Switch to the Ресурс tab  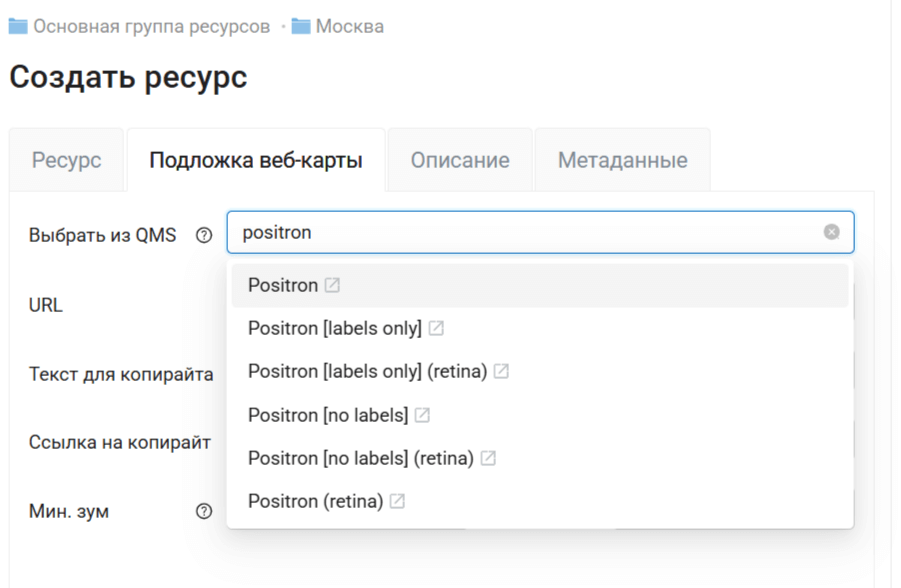coord(67,160)
